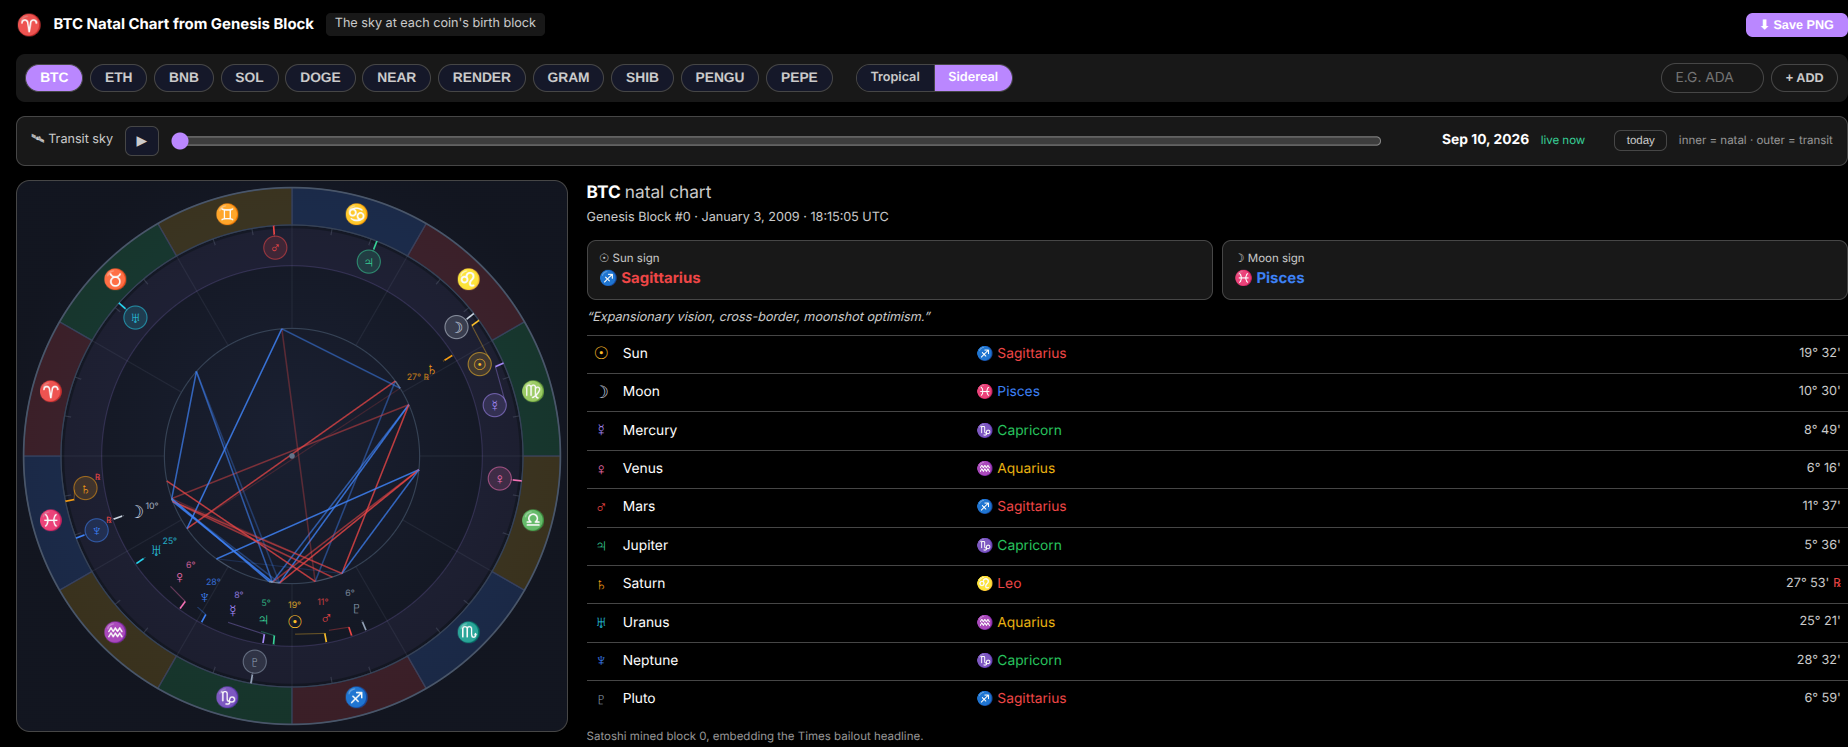Click Pisces in the Moon table row
Image resolution: width=1848 pixels, height=747 pixels.
[x=1018, y=392]
